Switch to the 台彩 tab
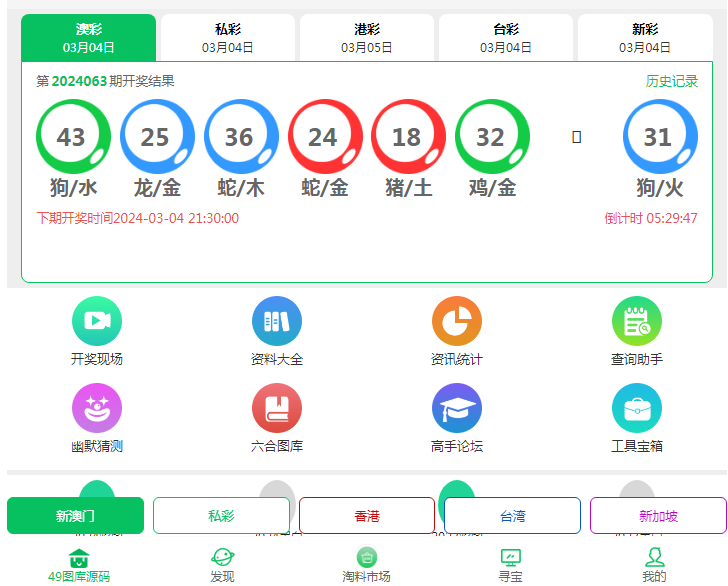Screen dimensions: 728x586 506,38
